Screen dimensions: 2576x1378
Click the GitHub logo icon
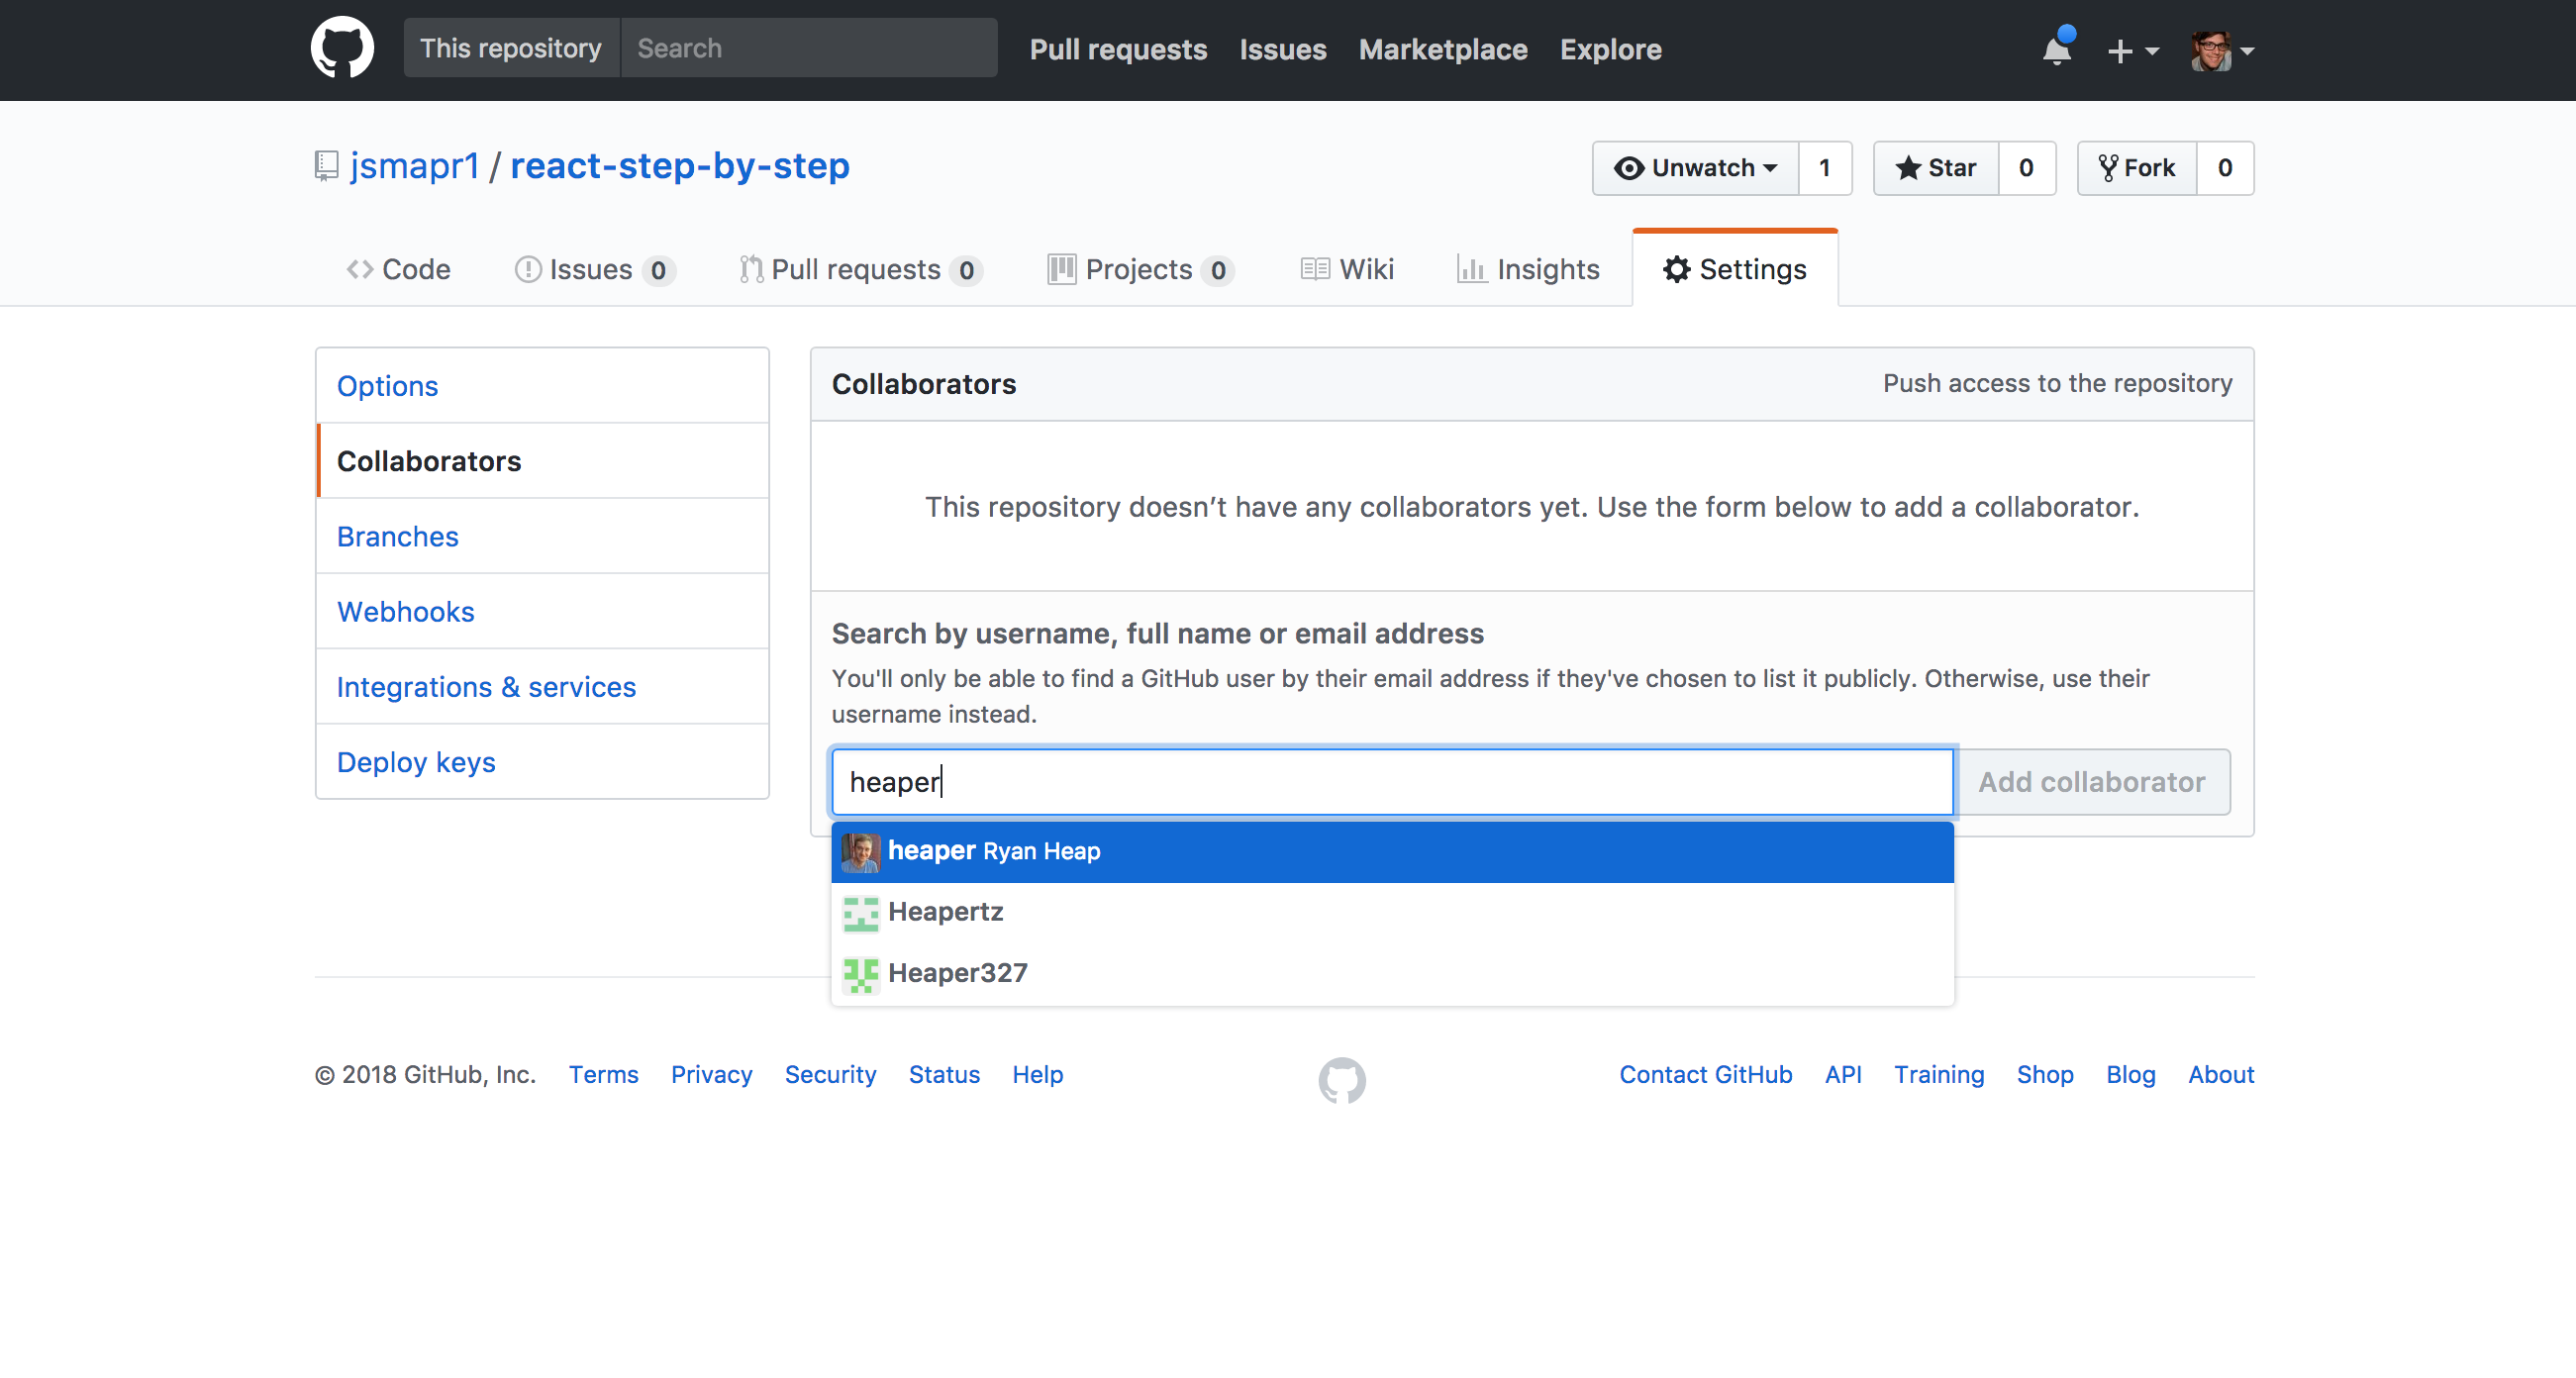click(x=341, y=46)
